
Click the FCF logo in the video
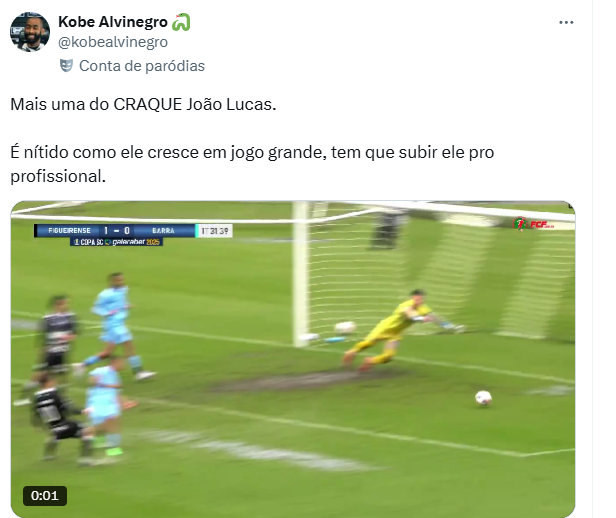(x=534, y=224)
